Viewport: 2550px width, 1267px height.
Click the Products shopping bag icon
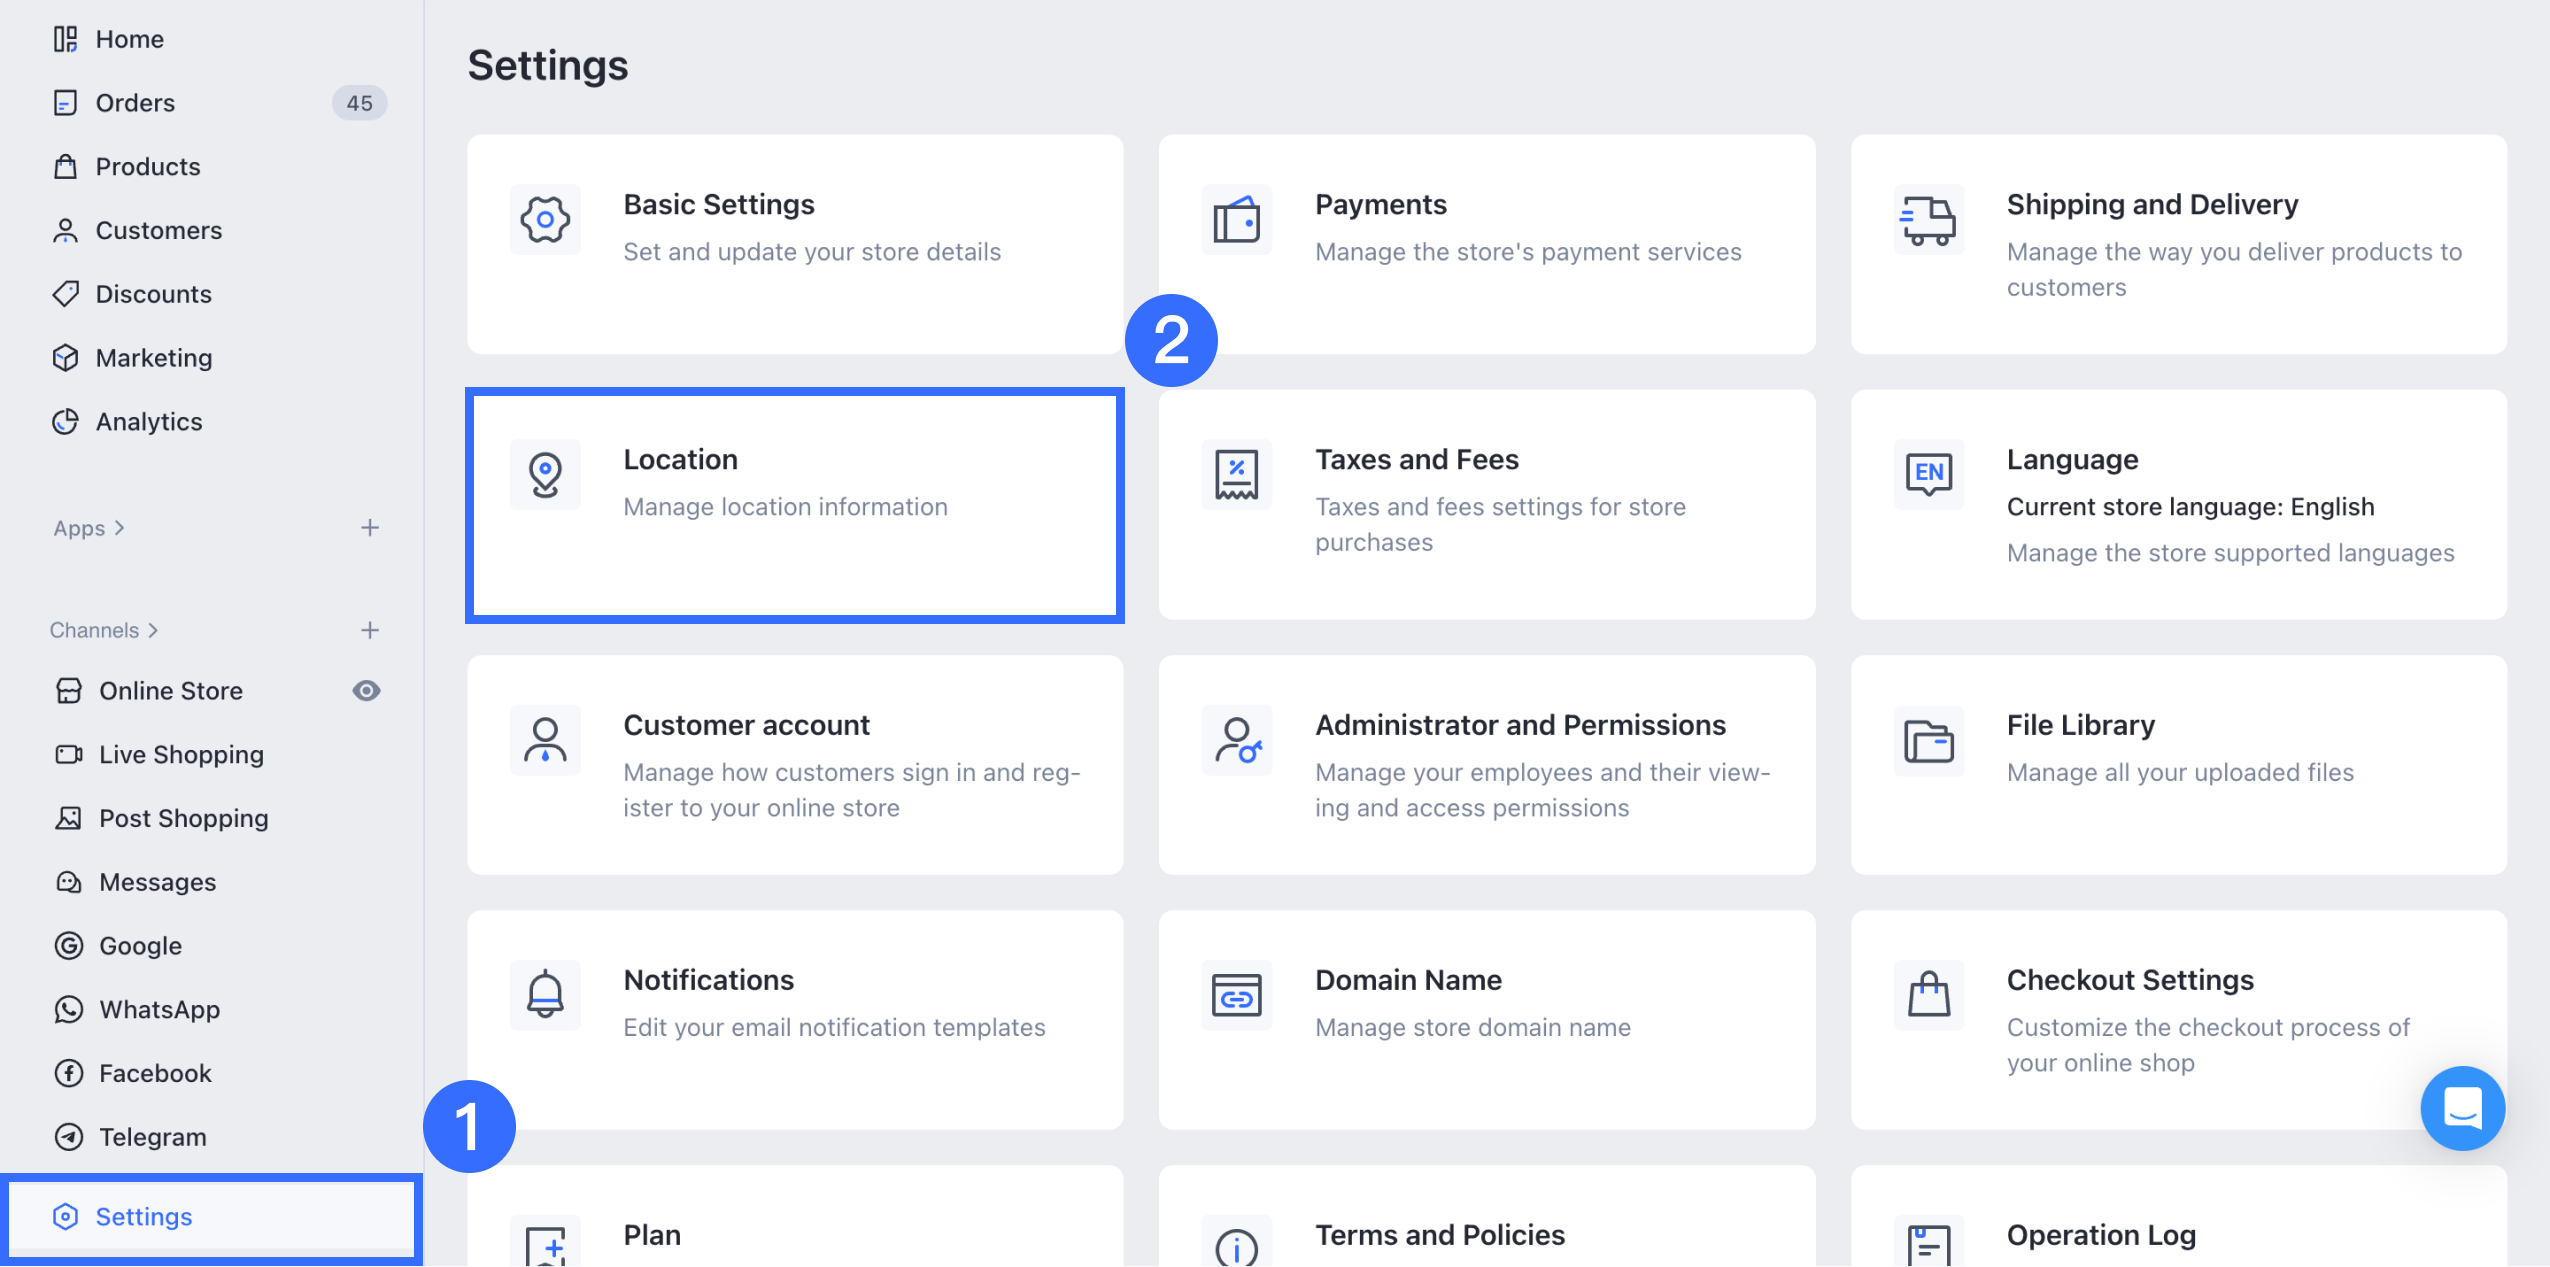[x=66, y=167]
